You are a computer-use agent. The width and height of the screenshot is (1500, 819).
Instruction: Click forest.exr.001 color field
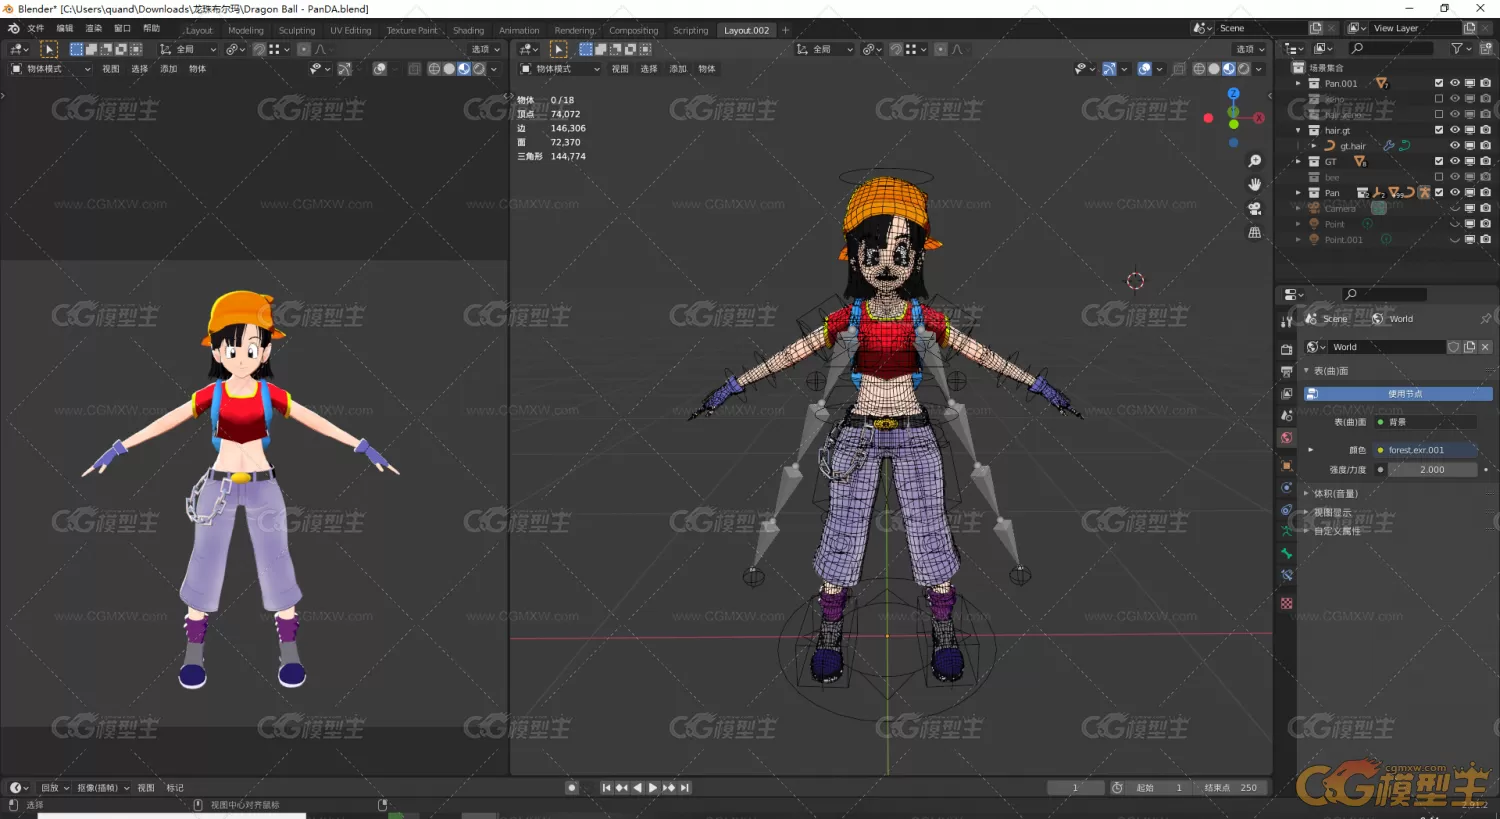(x=1425, y=450)
